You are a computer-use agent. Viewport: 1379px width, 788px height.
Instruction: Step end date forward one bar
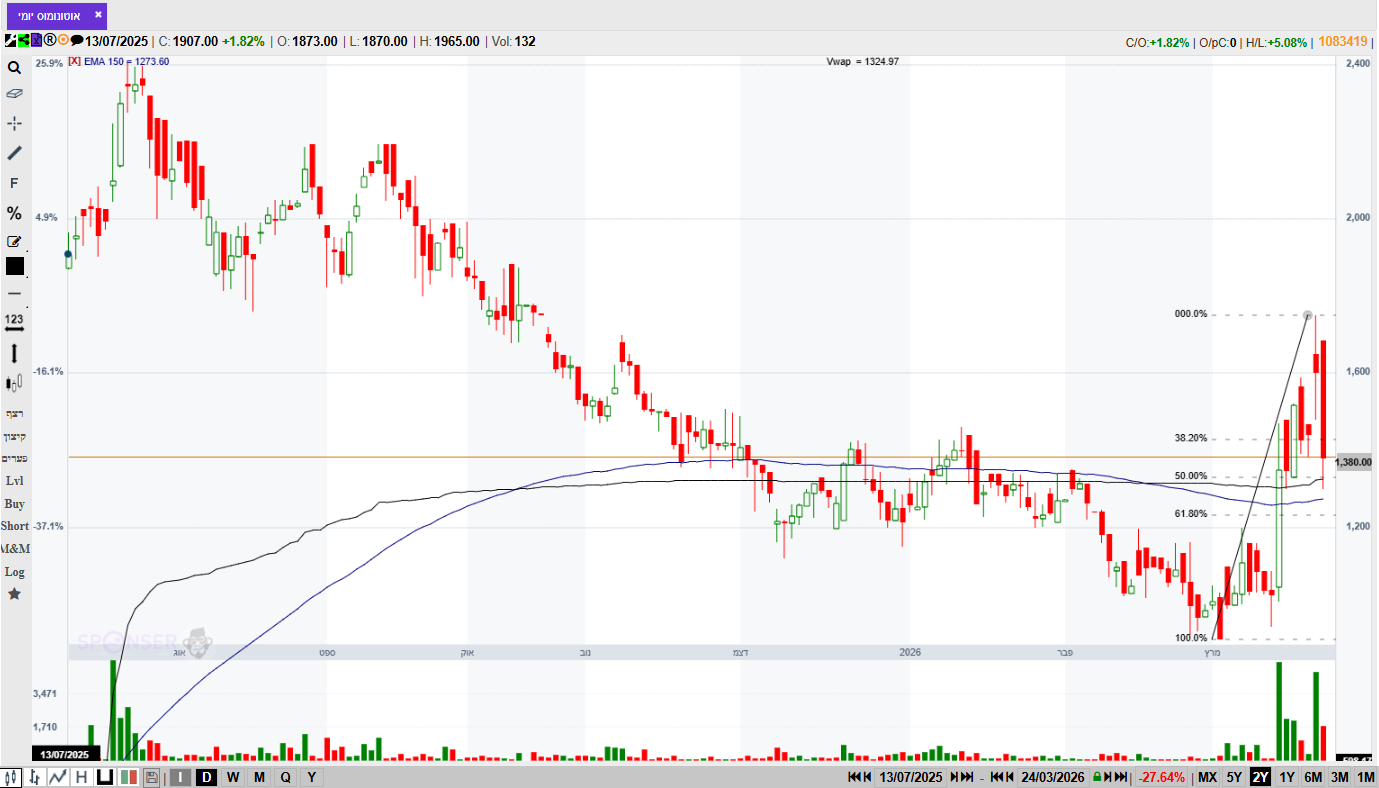(x=1108, y=777)
